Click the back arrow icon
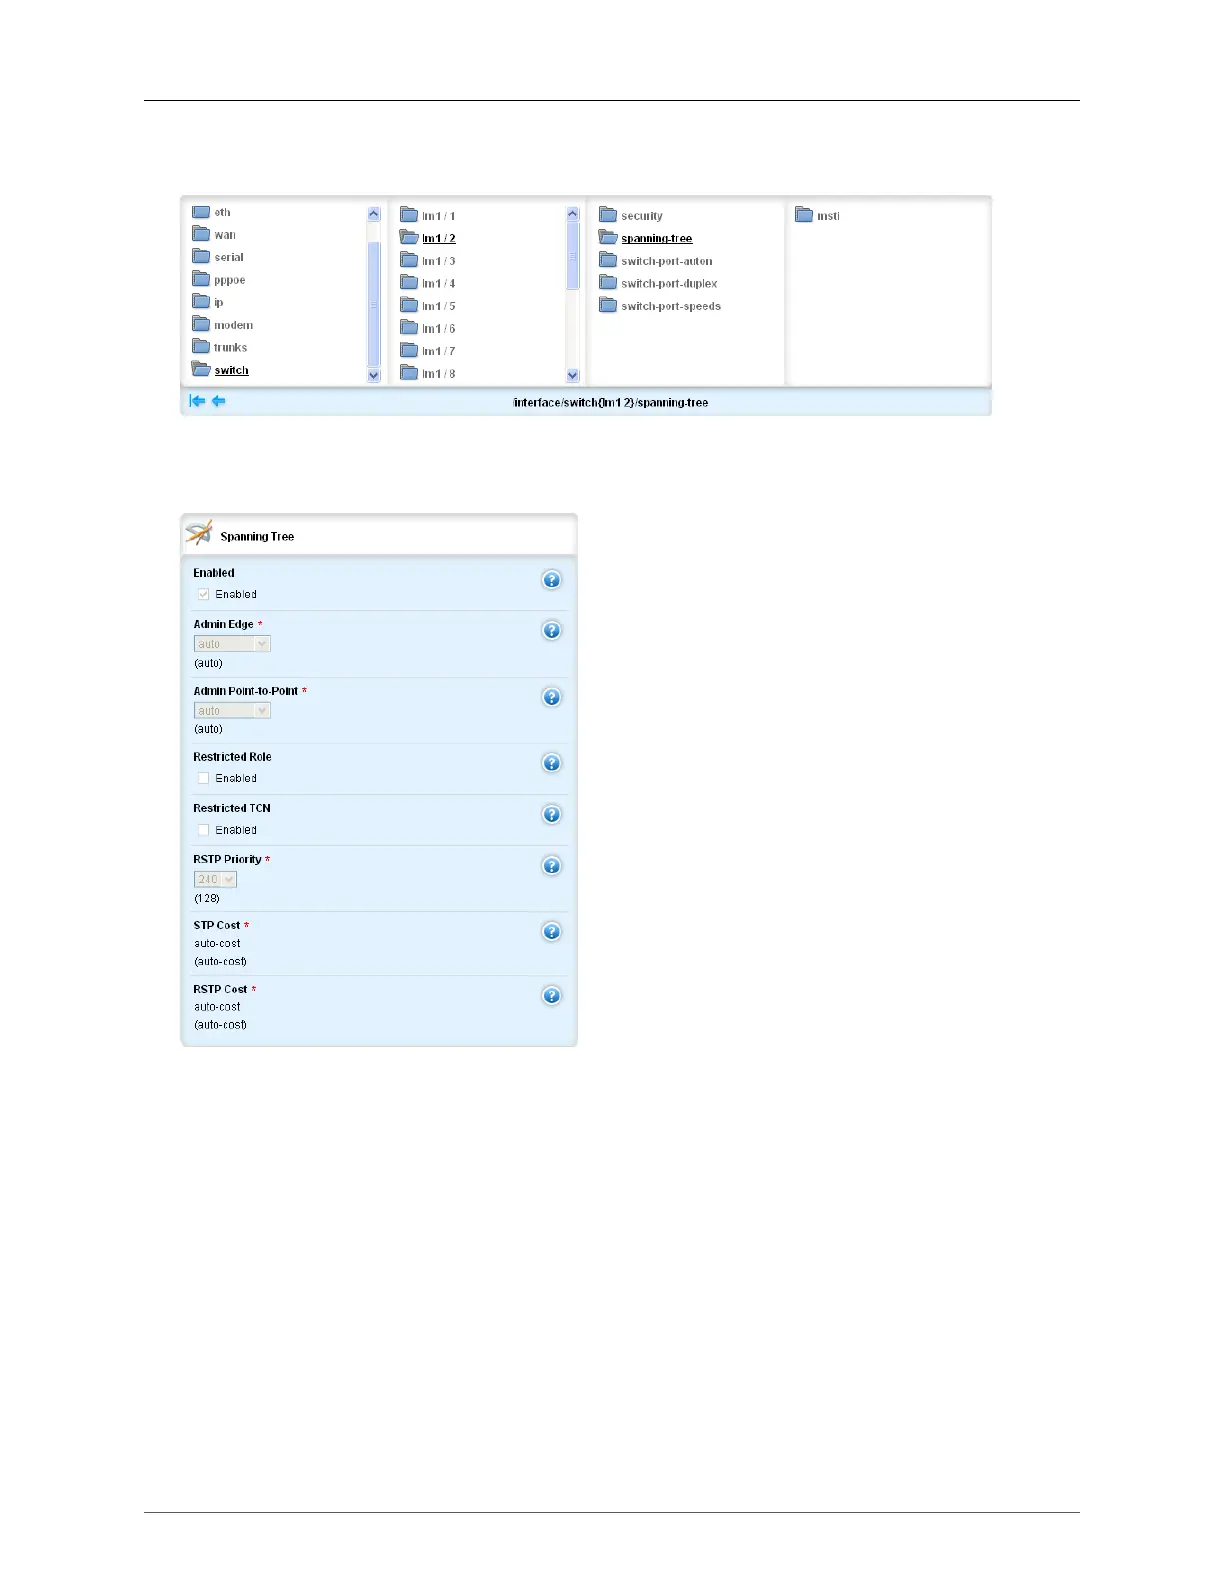This screenshot has width=1224, height=1584. point(219,401)
